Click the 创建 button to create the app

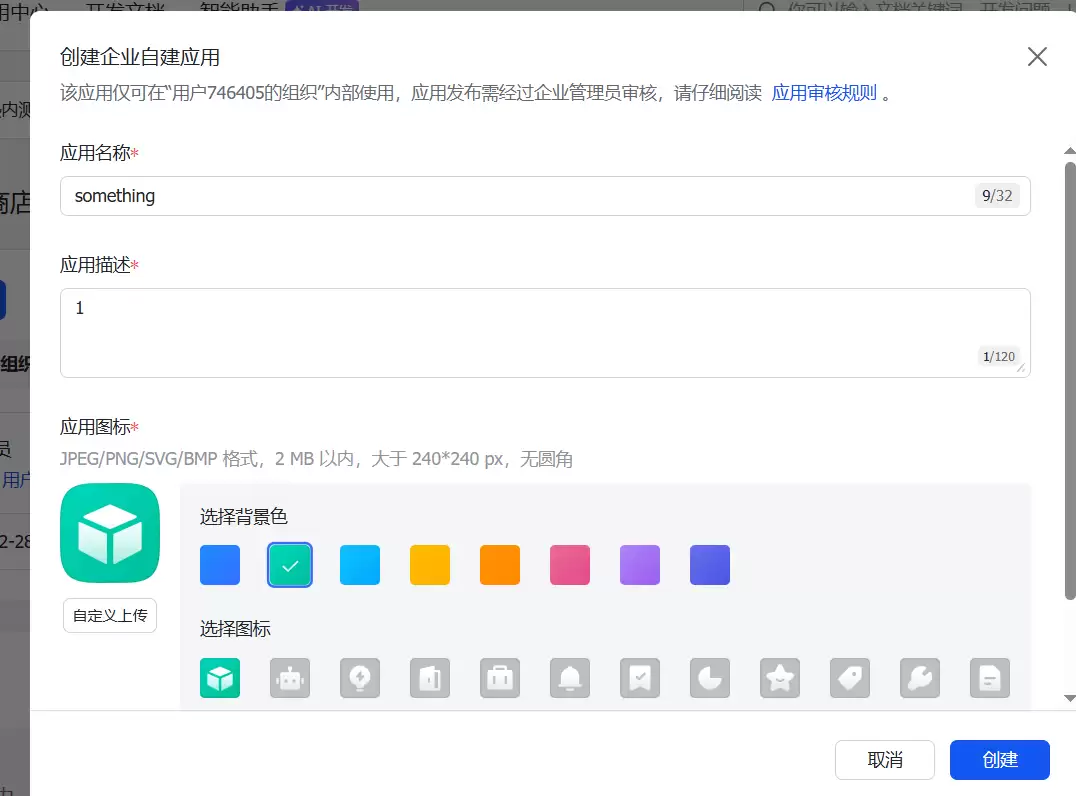click(x=999, y=759)
